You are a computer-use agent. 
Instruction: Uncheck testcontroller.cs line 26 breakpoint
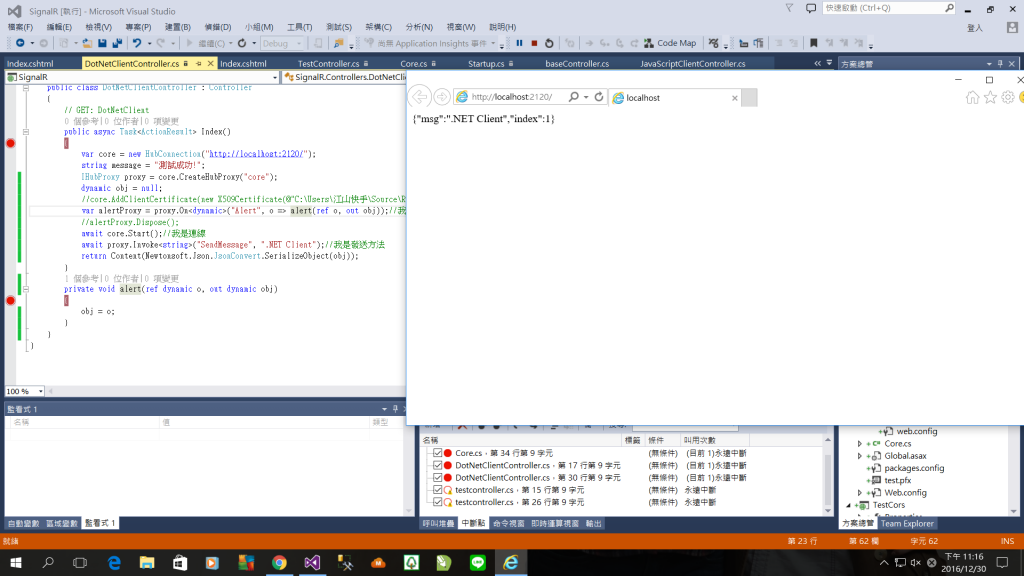point(438,502)
